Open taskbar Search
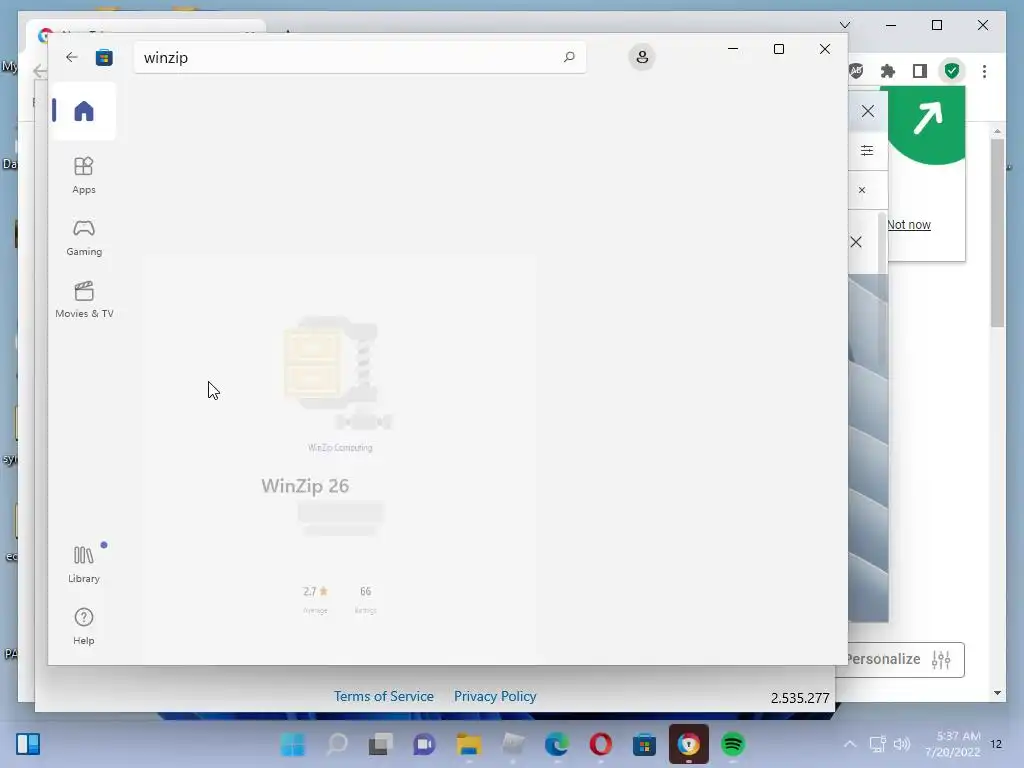Image resolution: width=1024 pixels, height=768 pixels. coord(337,744)
